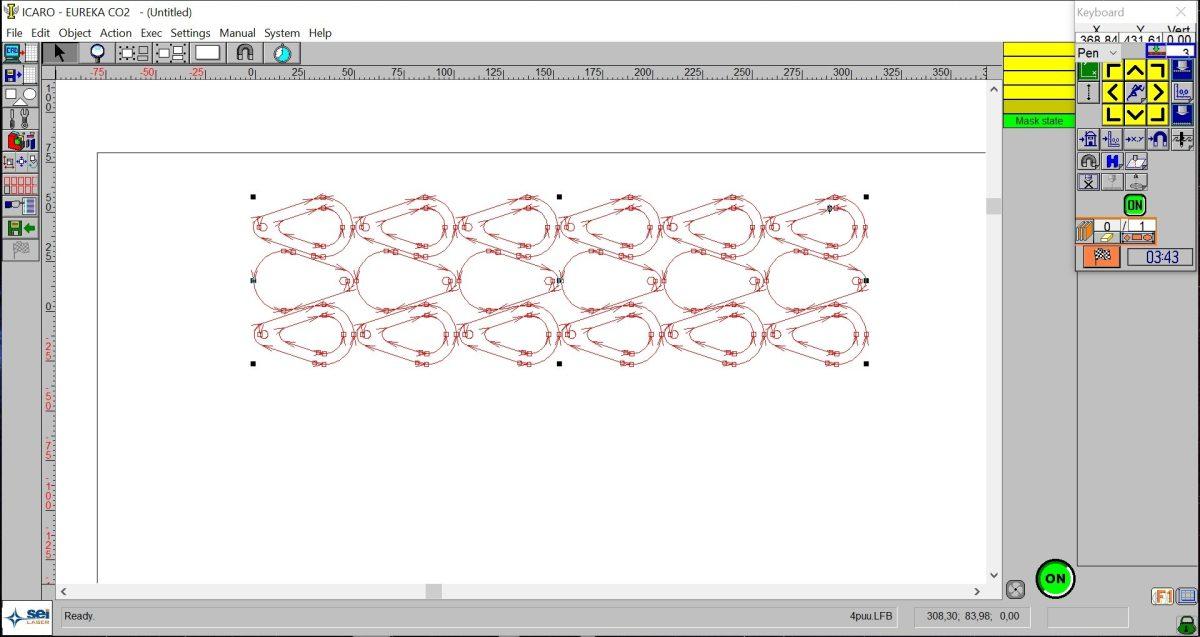Open the stopwatch time estimate tool
The image size is (1200, 637).
tap(283, 53)
